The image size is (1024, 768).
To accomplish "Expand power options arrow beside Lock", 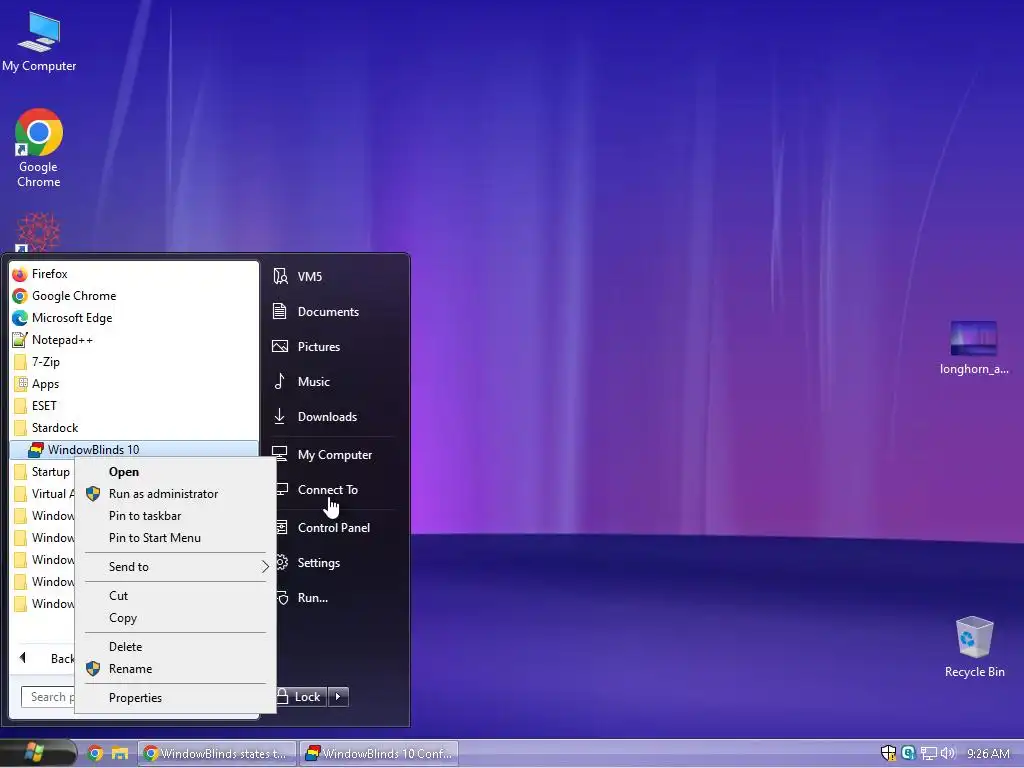I will 338,697.
